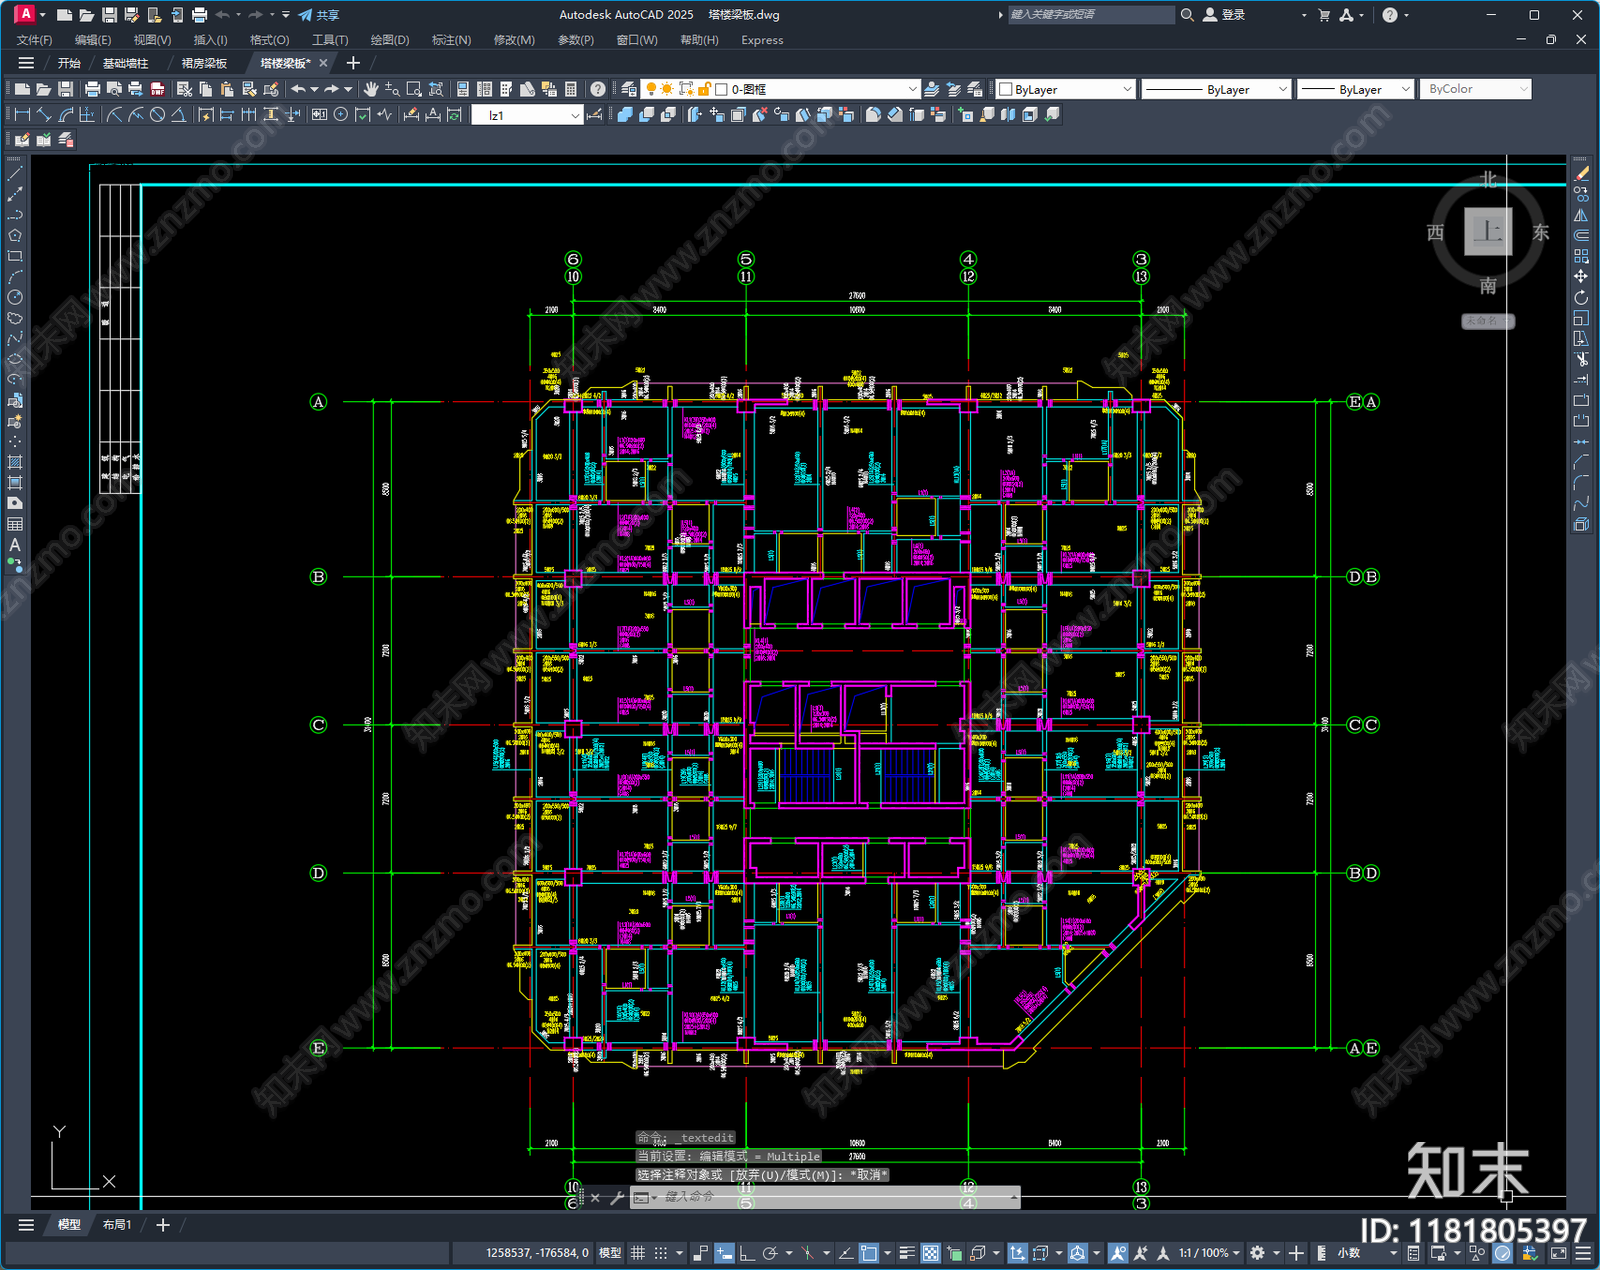Click the keyword search box in title bar

tap(1090, 15)
